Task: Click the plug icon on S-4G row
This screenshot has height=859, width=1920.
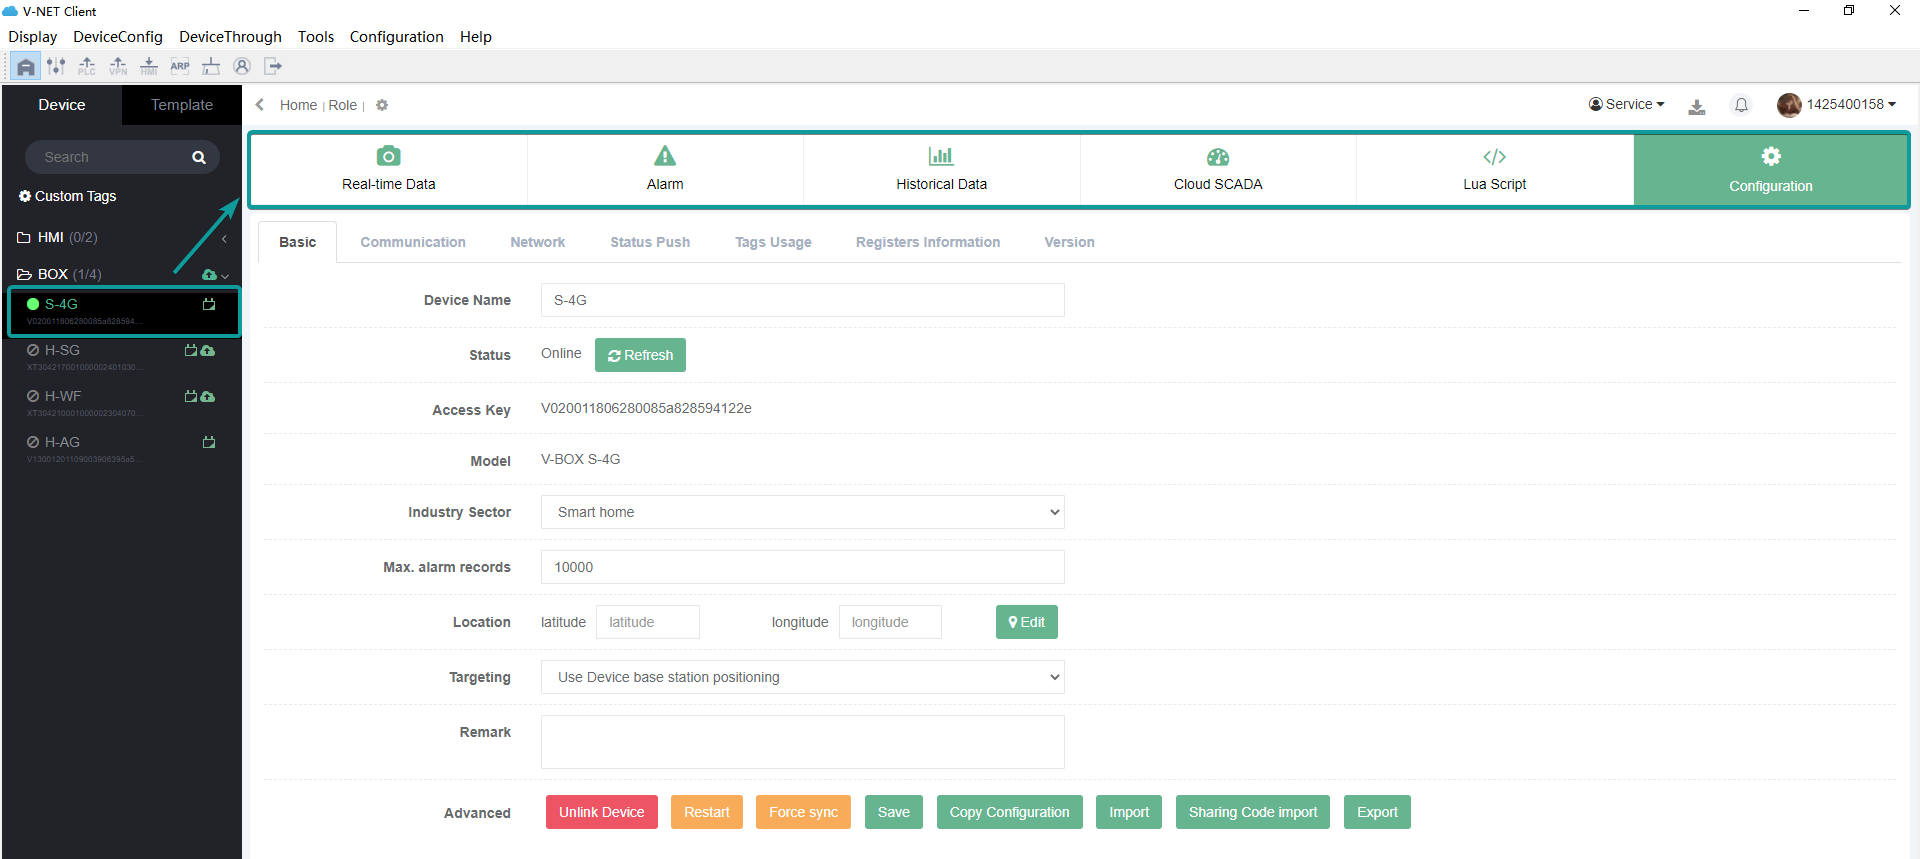Action: click(209, 304)
